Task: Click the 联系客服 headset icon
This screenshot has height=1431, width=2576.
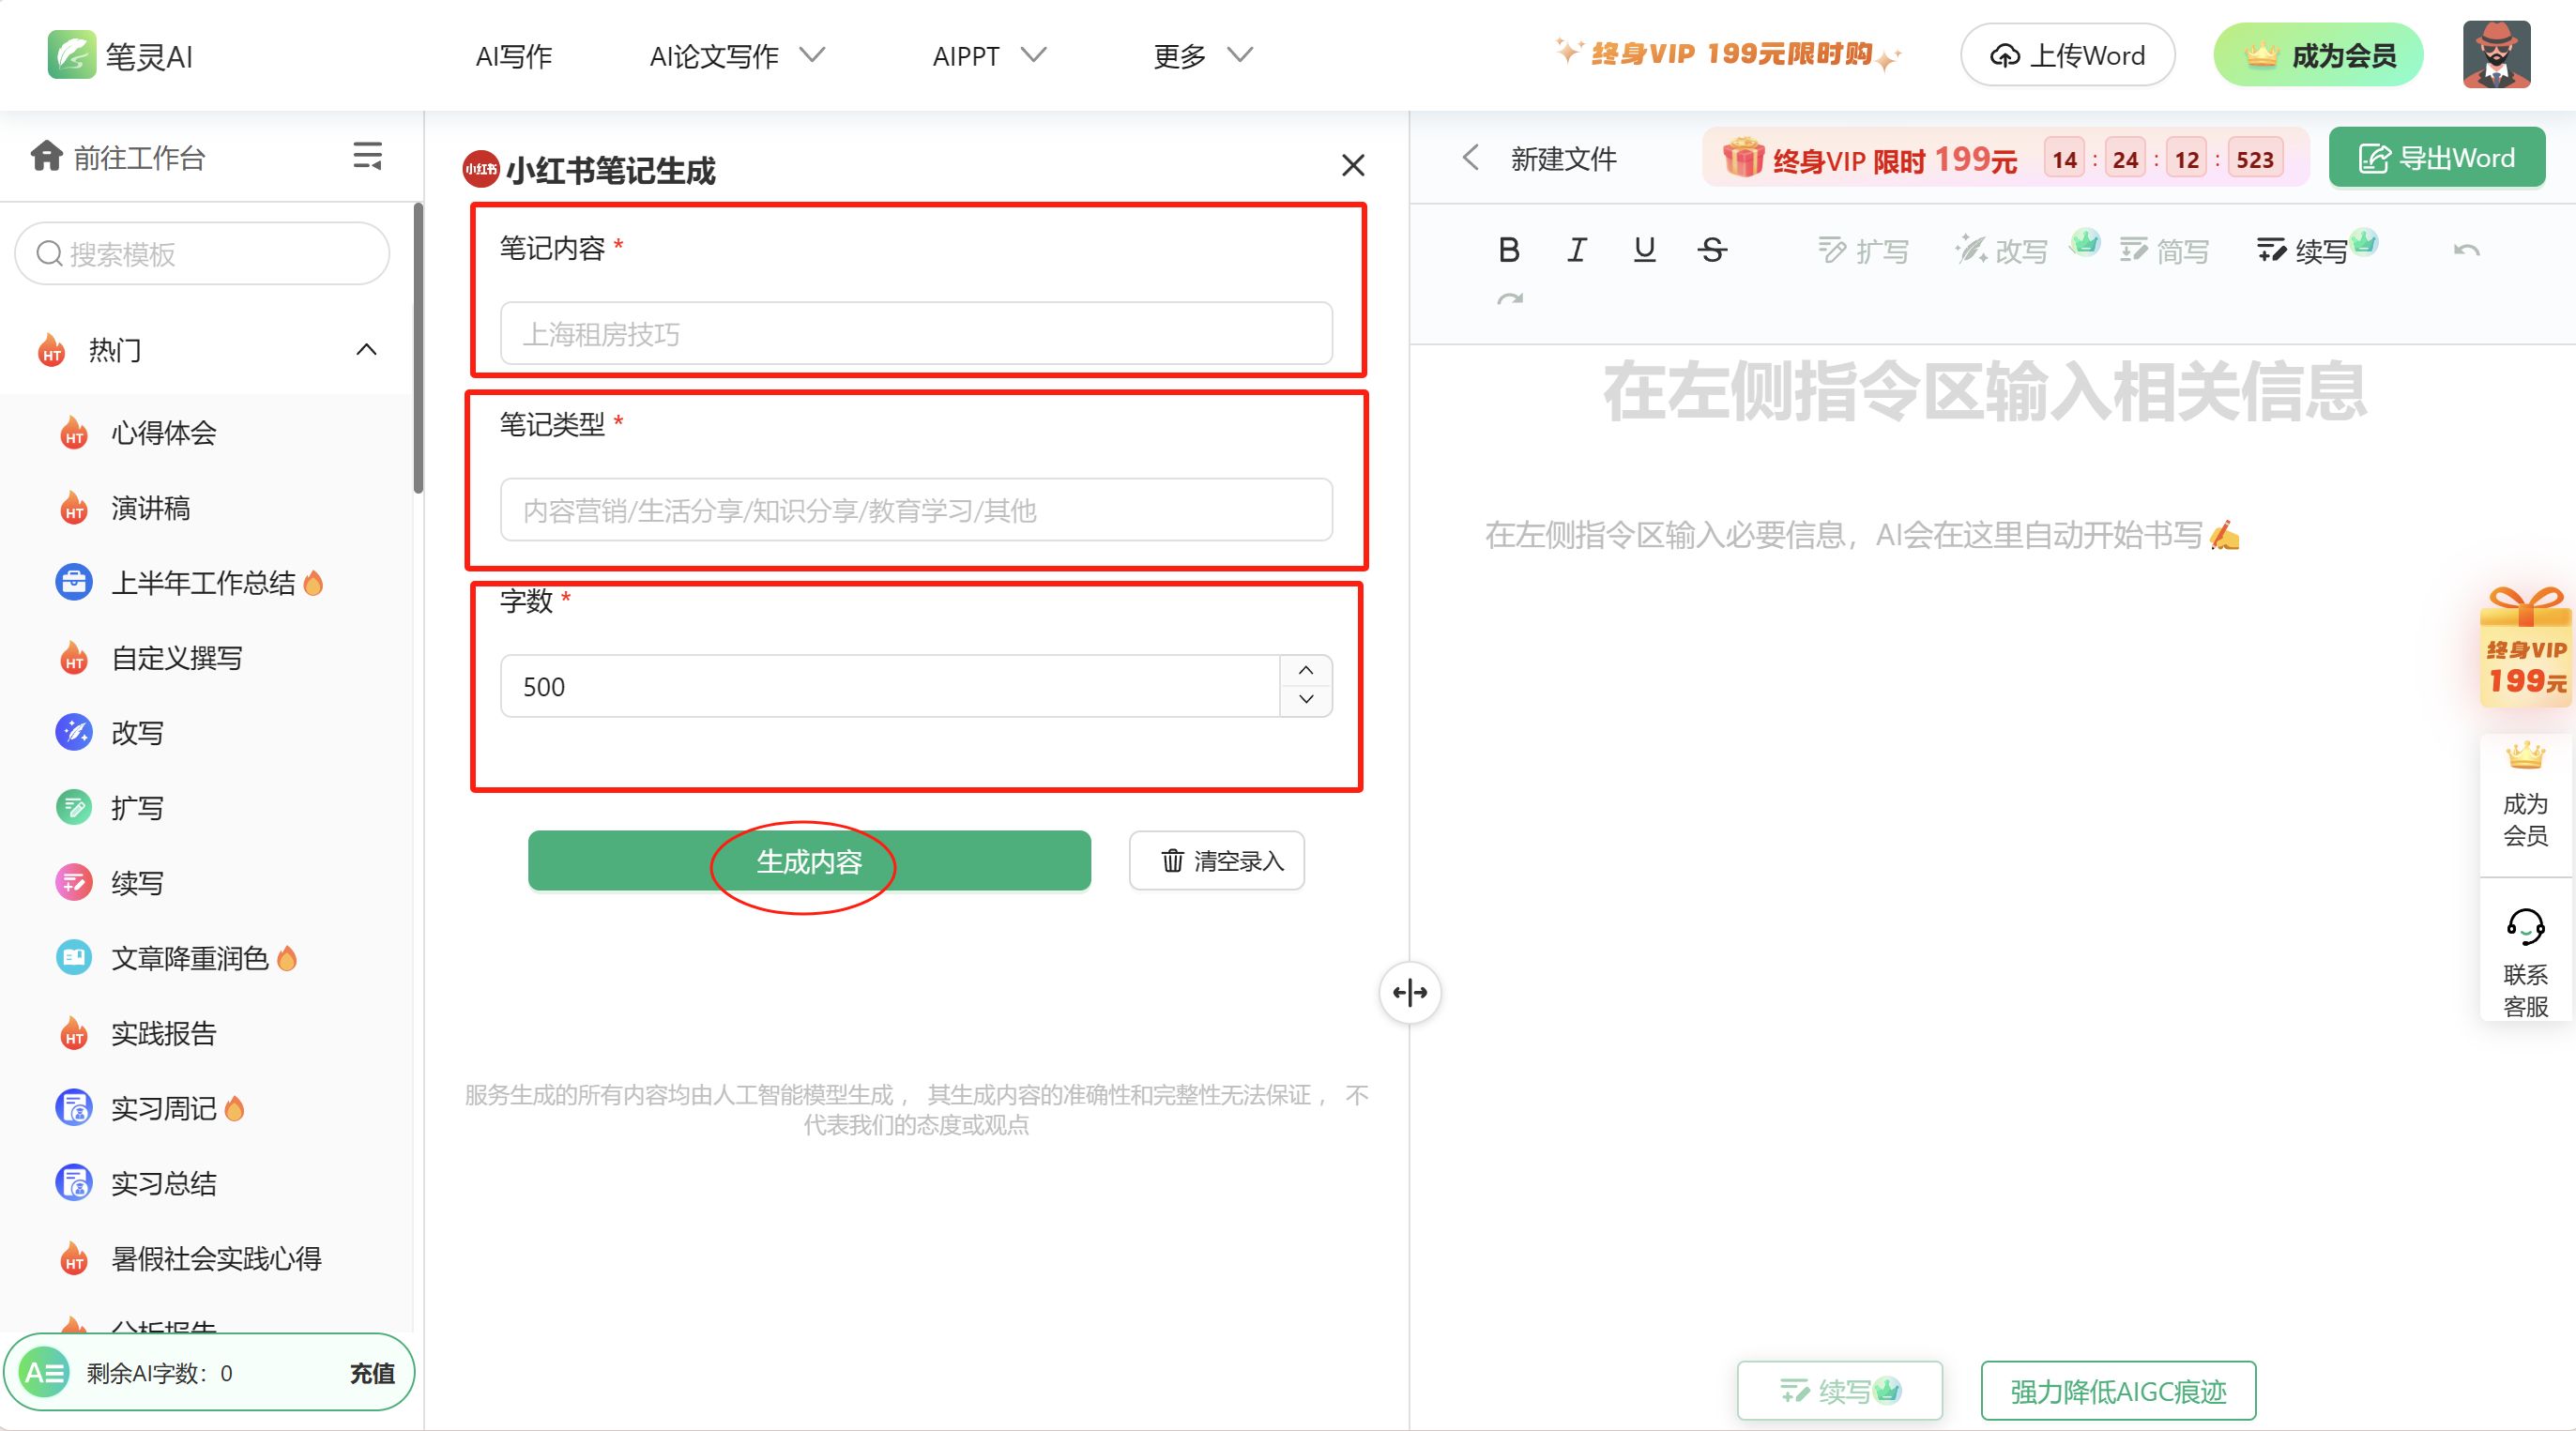Action: pos(2525,927)
